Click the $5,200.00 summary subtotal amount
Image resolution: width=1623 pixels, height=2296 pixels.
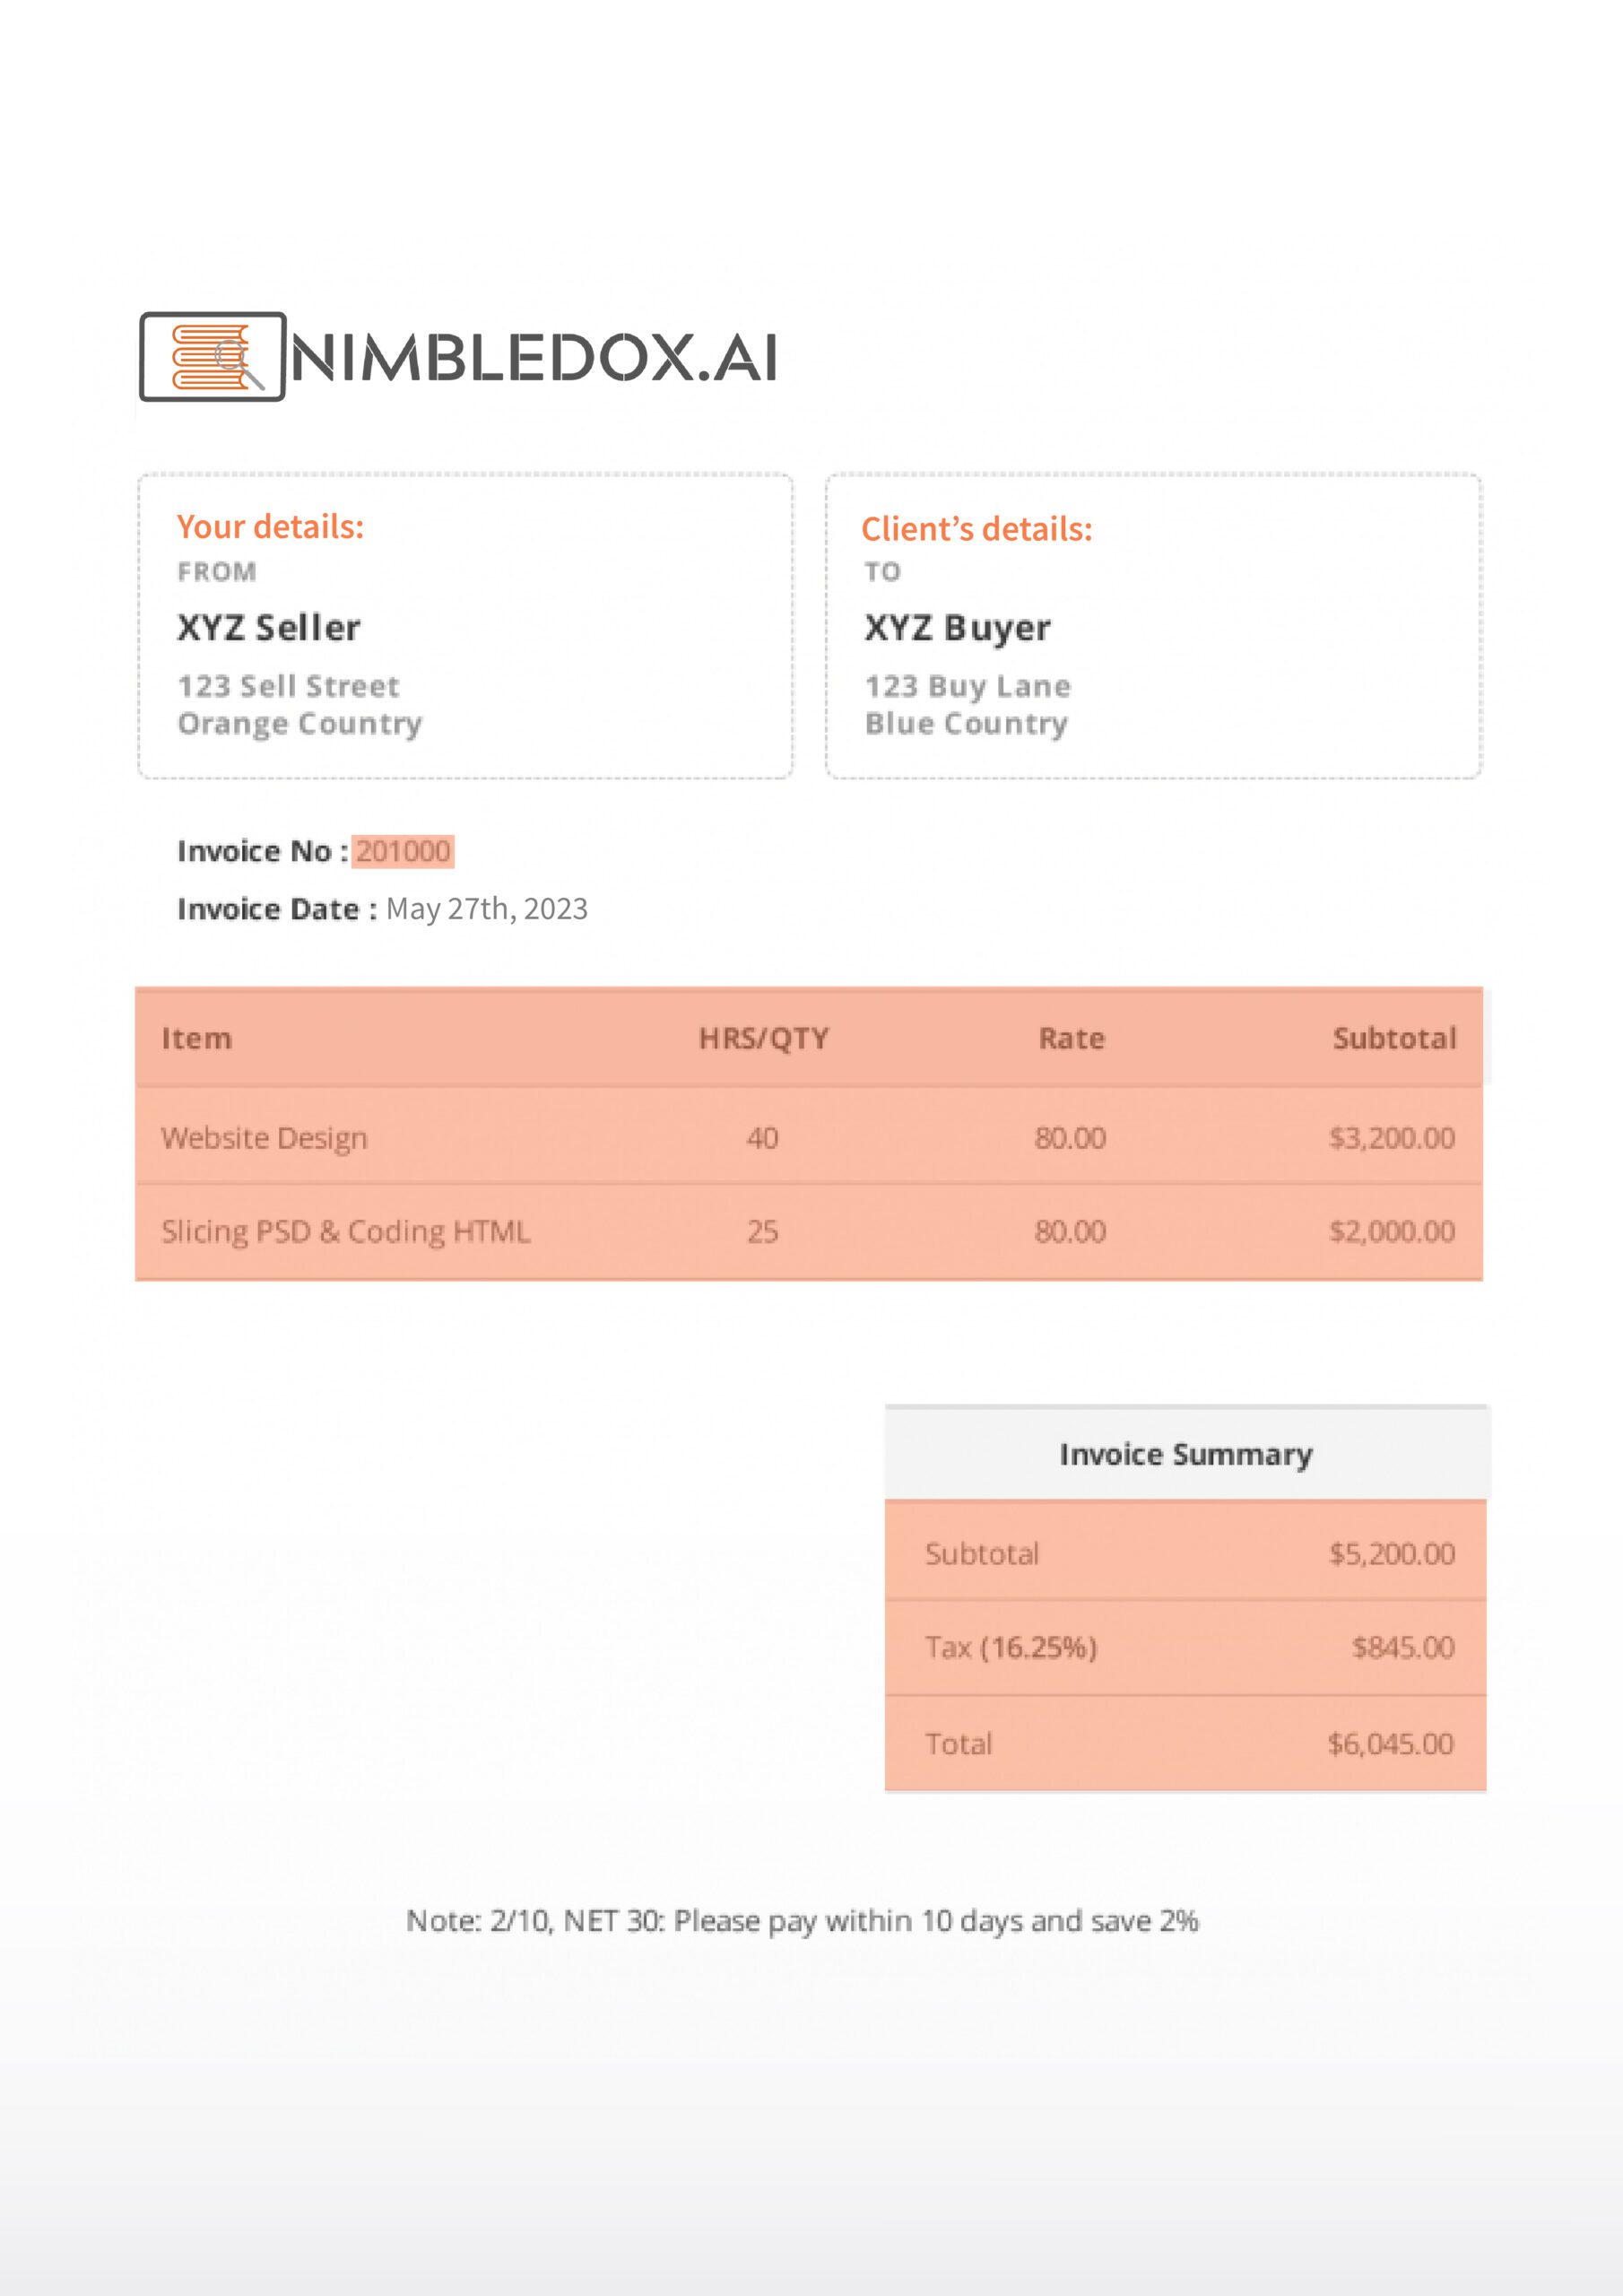(x=1391, y=1553)
